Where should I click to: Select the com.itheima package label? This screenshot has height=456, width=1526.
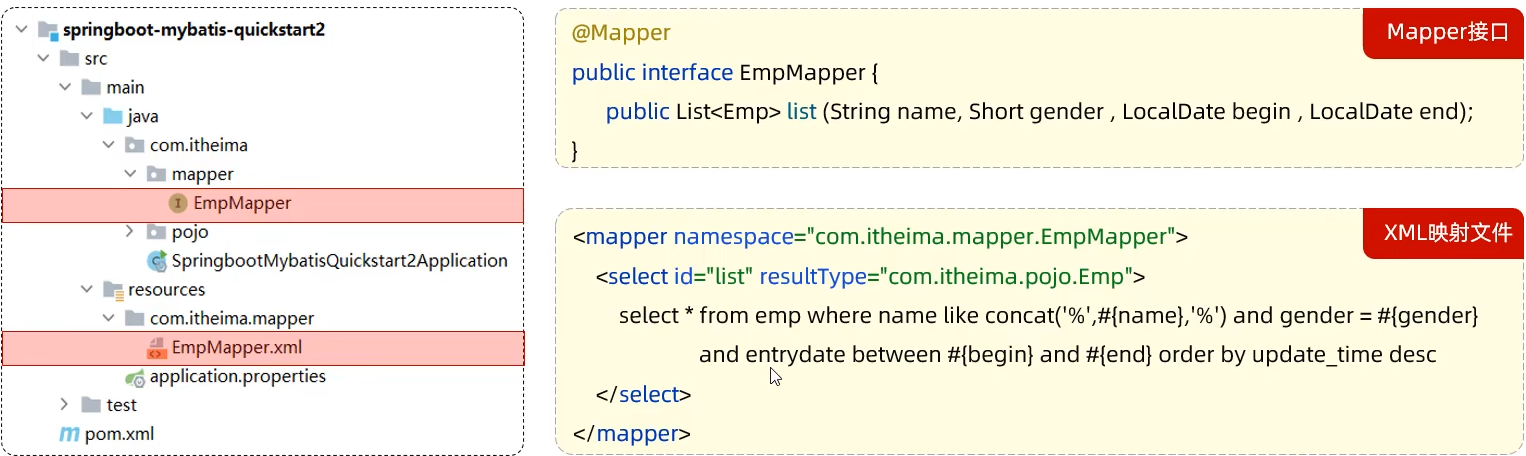pyautogui.click(x=199, y=146)
